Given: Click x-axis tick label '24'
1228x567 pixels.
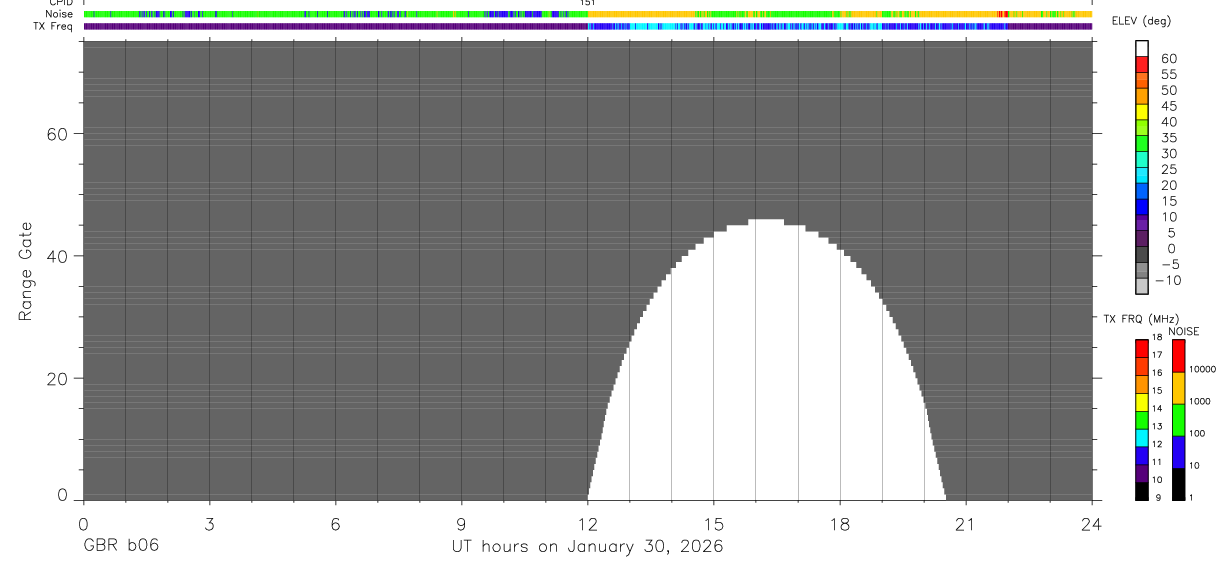Looking at the screenshot, I should tap(1092, 524).
